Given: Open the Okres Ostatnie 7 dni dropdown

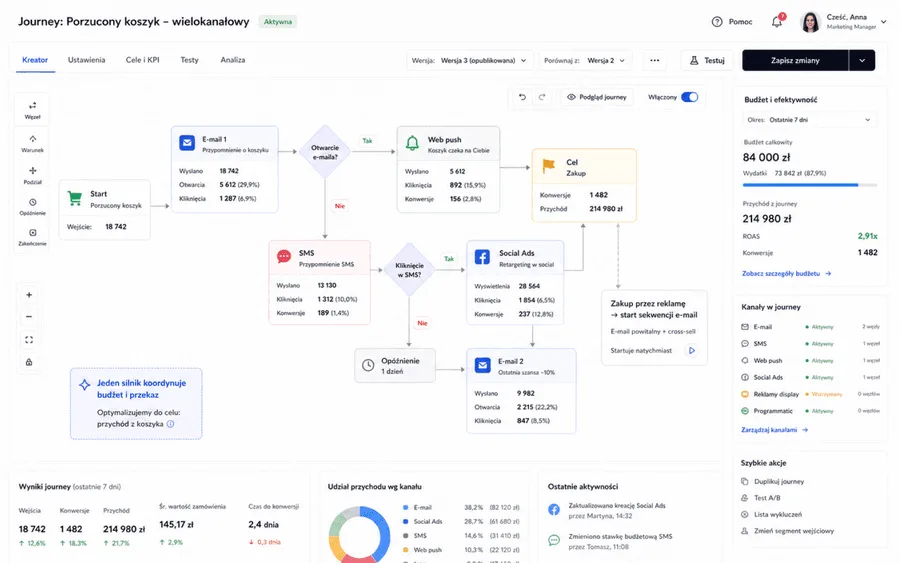Looking at the screenshot, I should [x=809, y=120].
